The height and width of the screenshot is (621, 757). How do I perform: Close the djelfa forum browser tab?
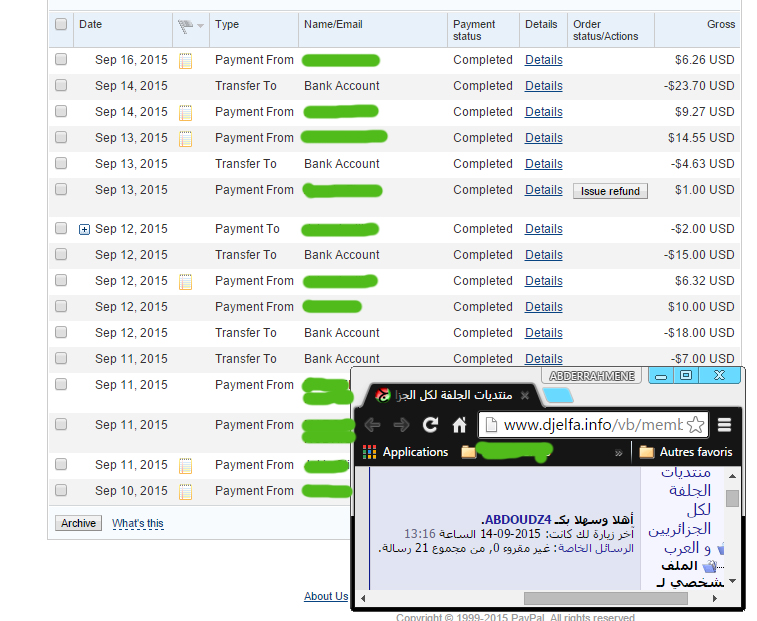pos(525,395)
